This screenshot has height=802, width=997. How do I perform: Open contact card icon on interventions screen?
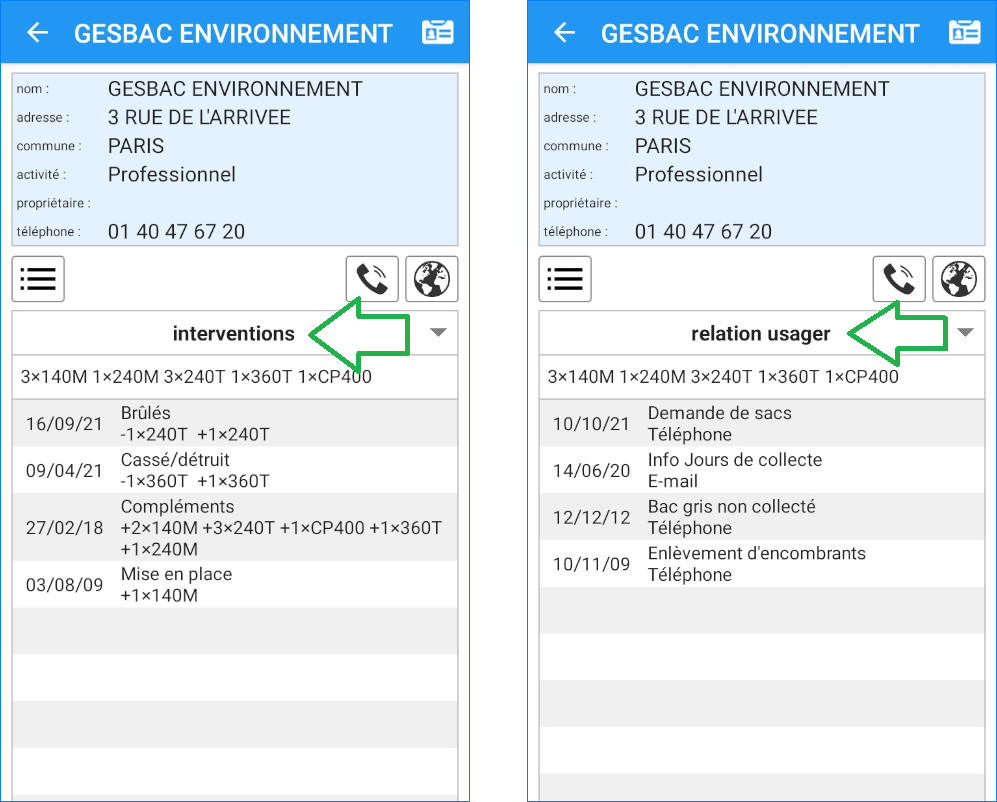[x=438, y=32]
